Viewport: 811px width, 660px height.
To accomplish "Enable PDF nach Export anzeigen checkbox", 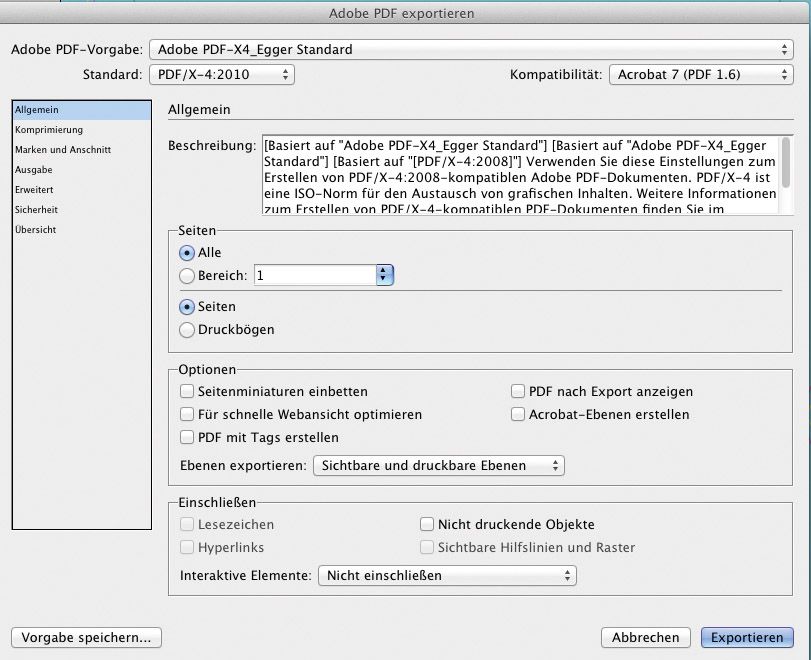I will pyautogui.click(x=518, y=391).
